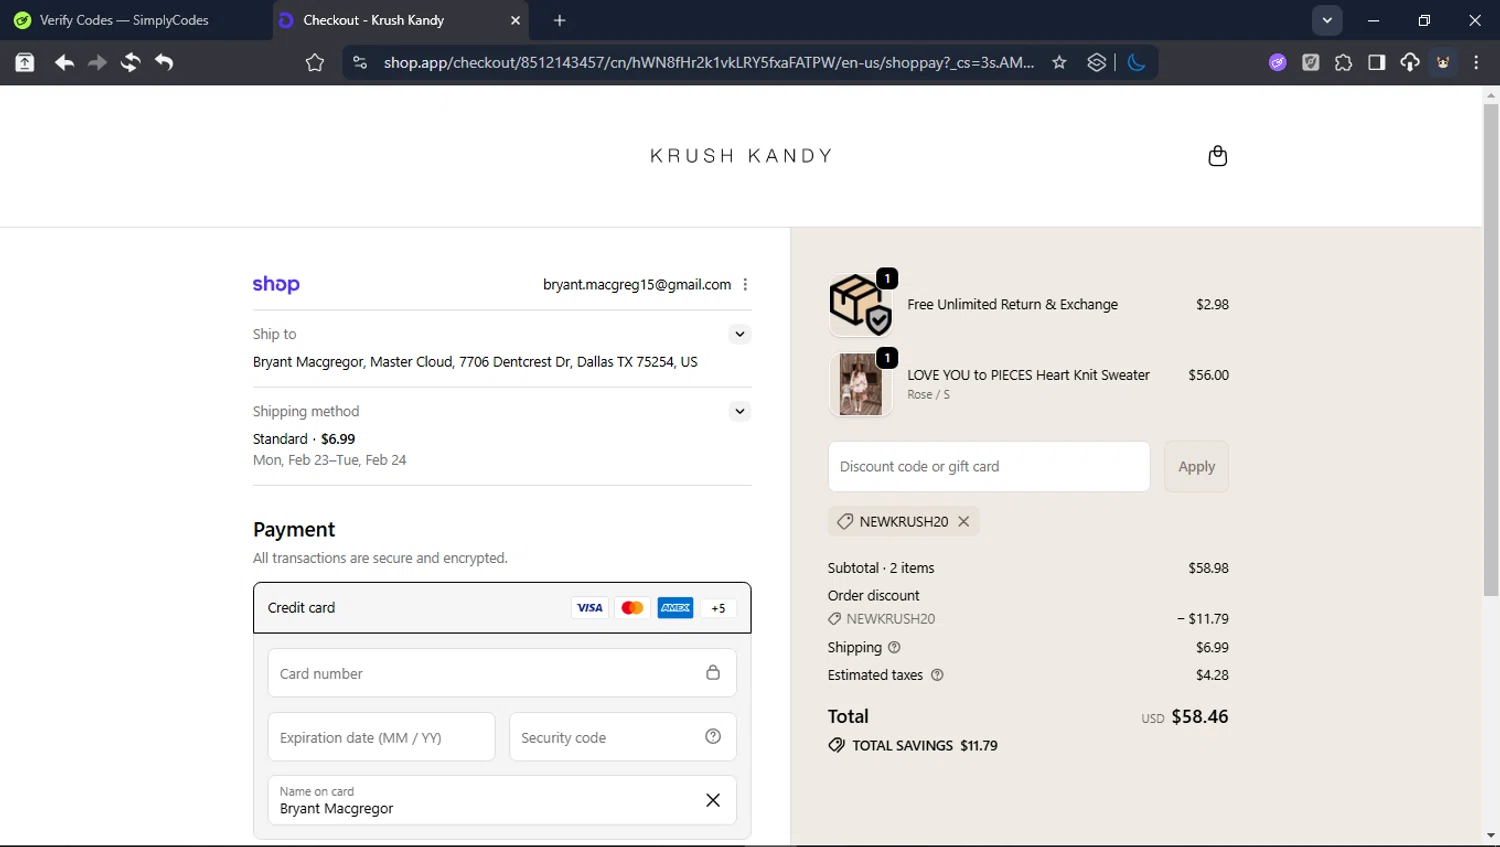Go forward to the next page
Viewport: 1500px width, 847px height.
(97, 62)
